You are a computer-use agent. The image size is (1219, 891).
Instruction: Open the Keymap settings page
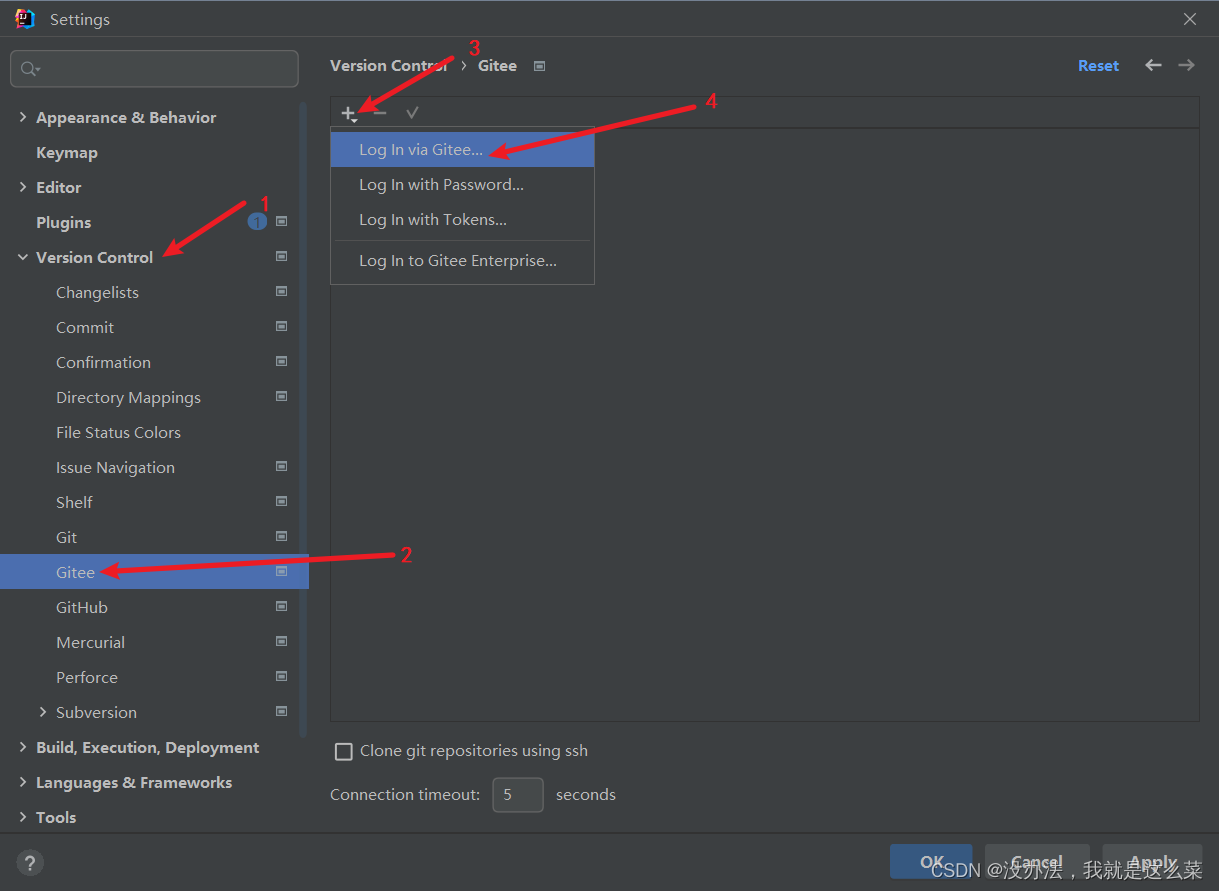point(67,152)
